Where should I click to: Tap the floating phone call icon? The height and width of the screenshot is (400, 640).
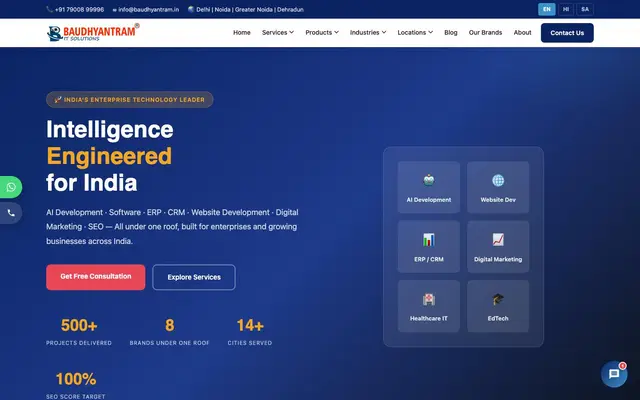point(11,213)
